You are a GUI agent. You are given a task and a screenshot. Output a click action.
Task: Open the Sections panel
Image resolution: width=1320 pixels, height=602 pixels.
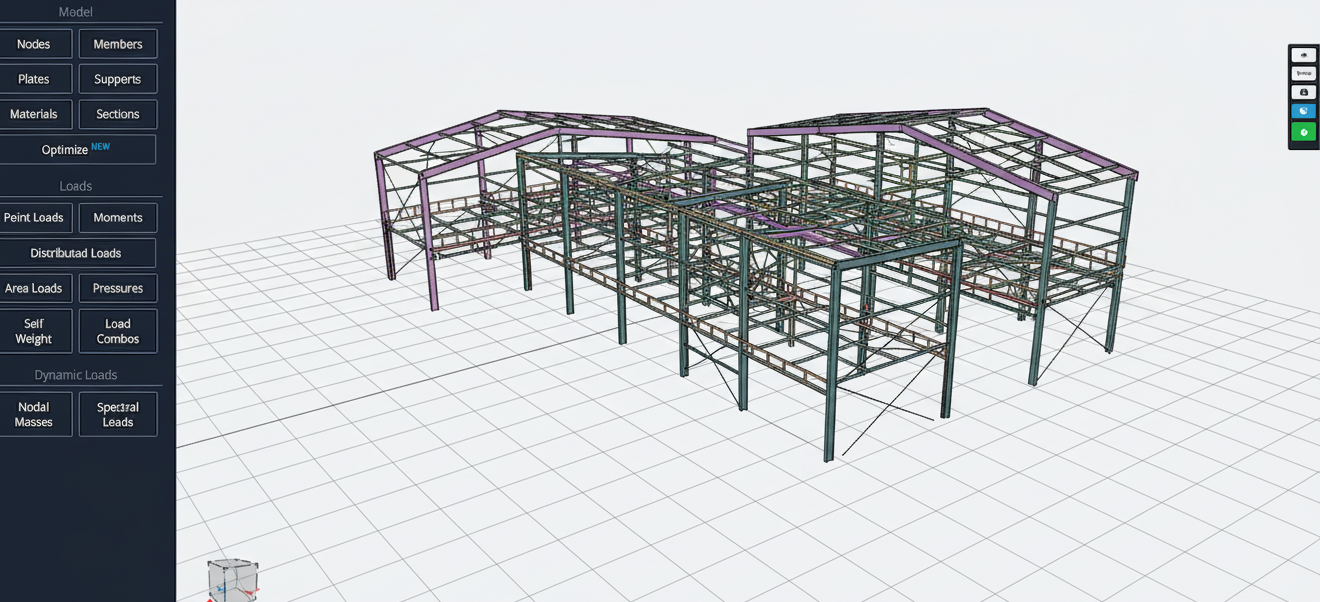click(118, 114)
